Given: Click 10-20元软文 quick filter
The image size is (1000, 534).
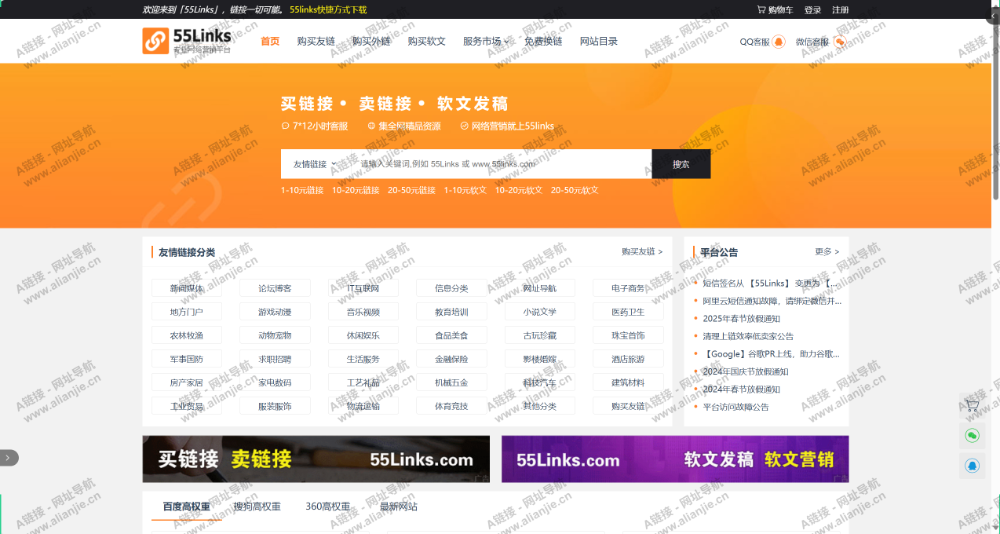Looking at the screenshot, I should tap(518, 190).
